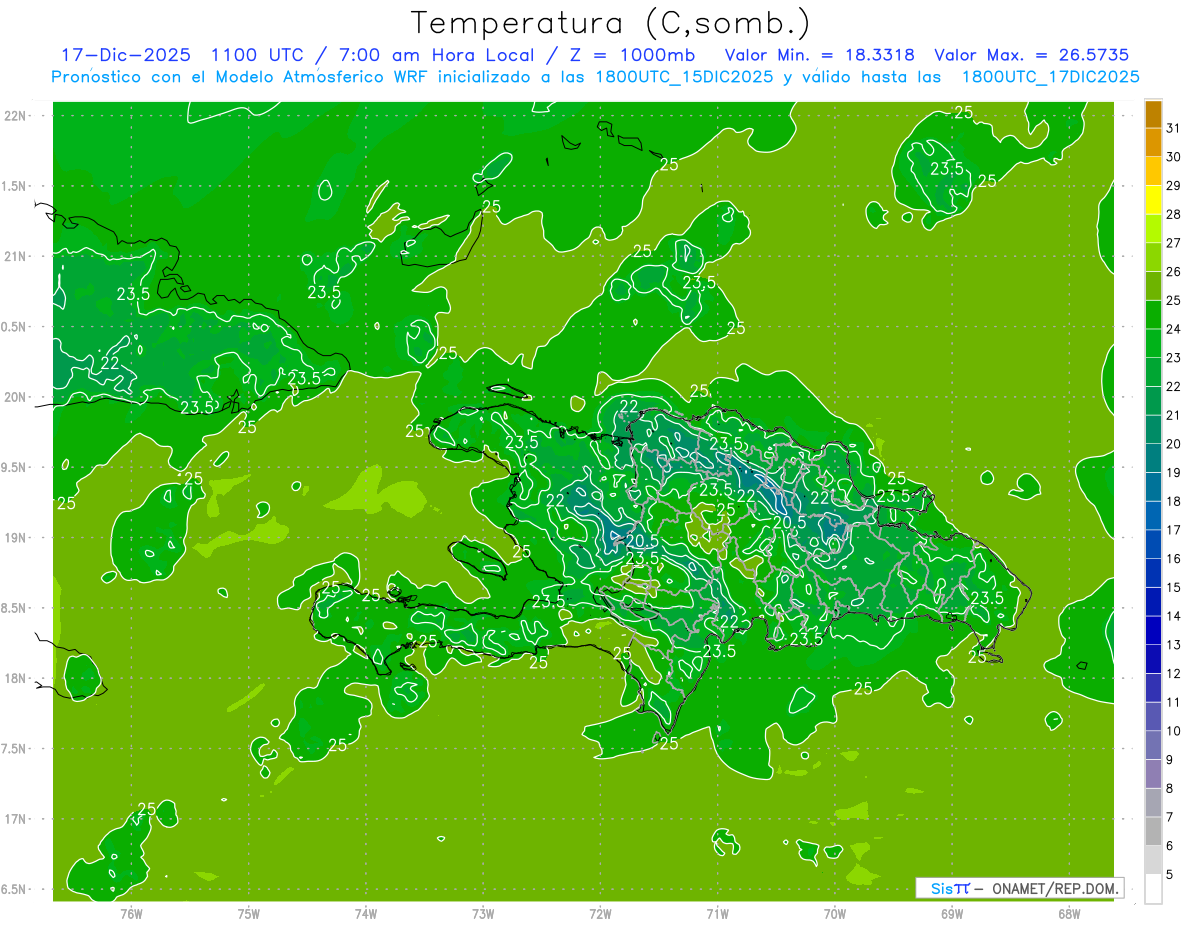The width and height of the screenshot is (1200, 927).
Task: Click the '22N' latitude label
Action: click(16, 116)
